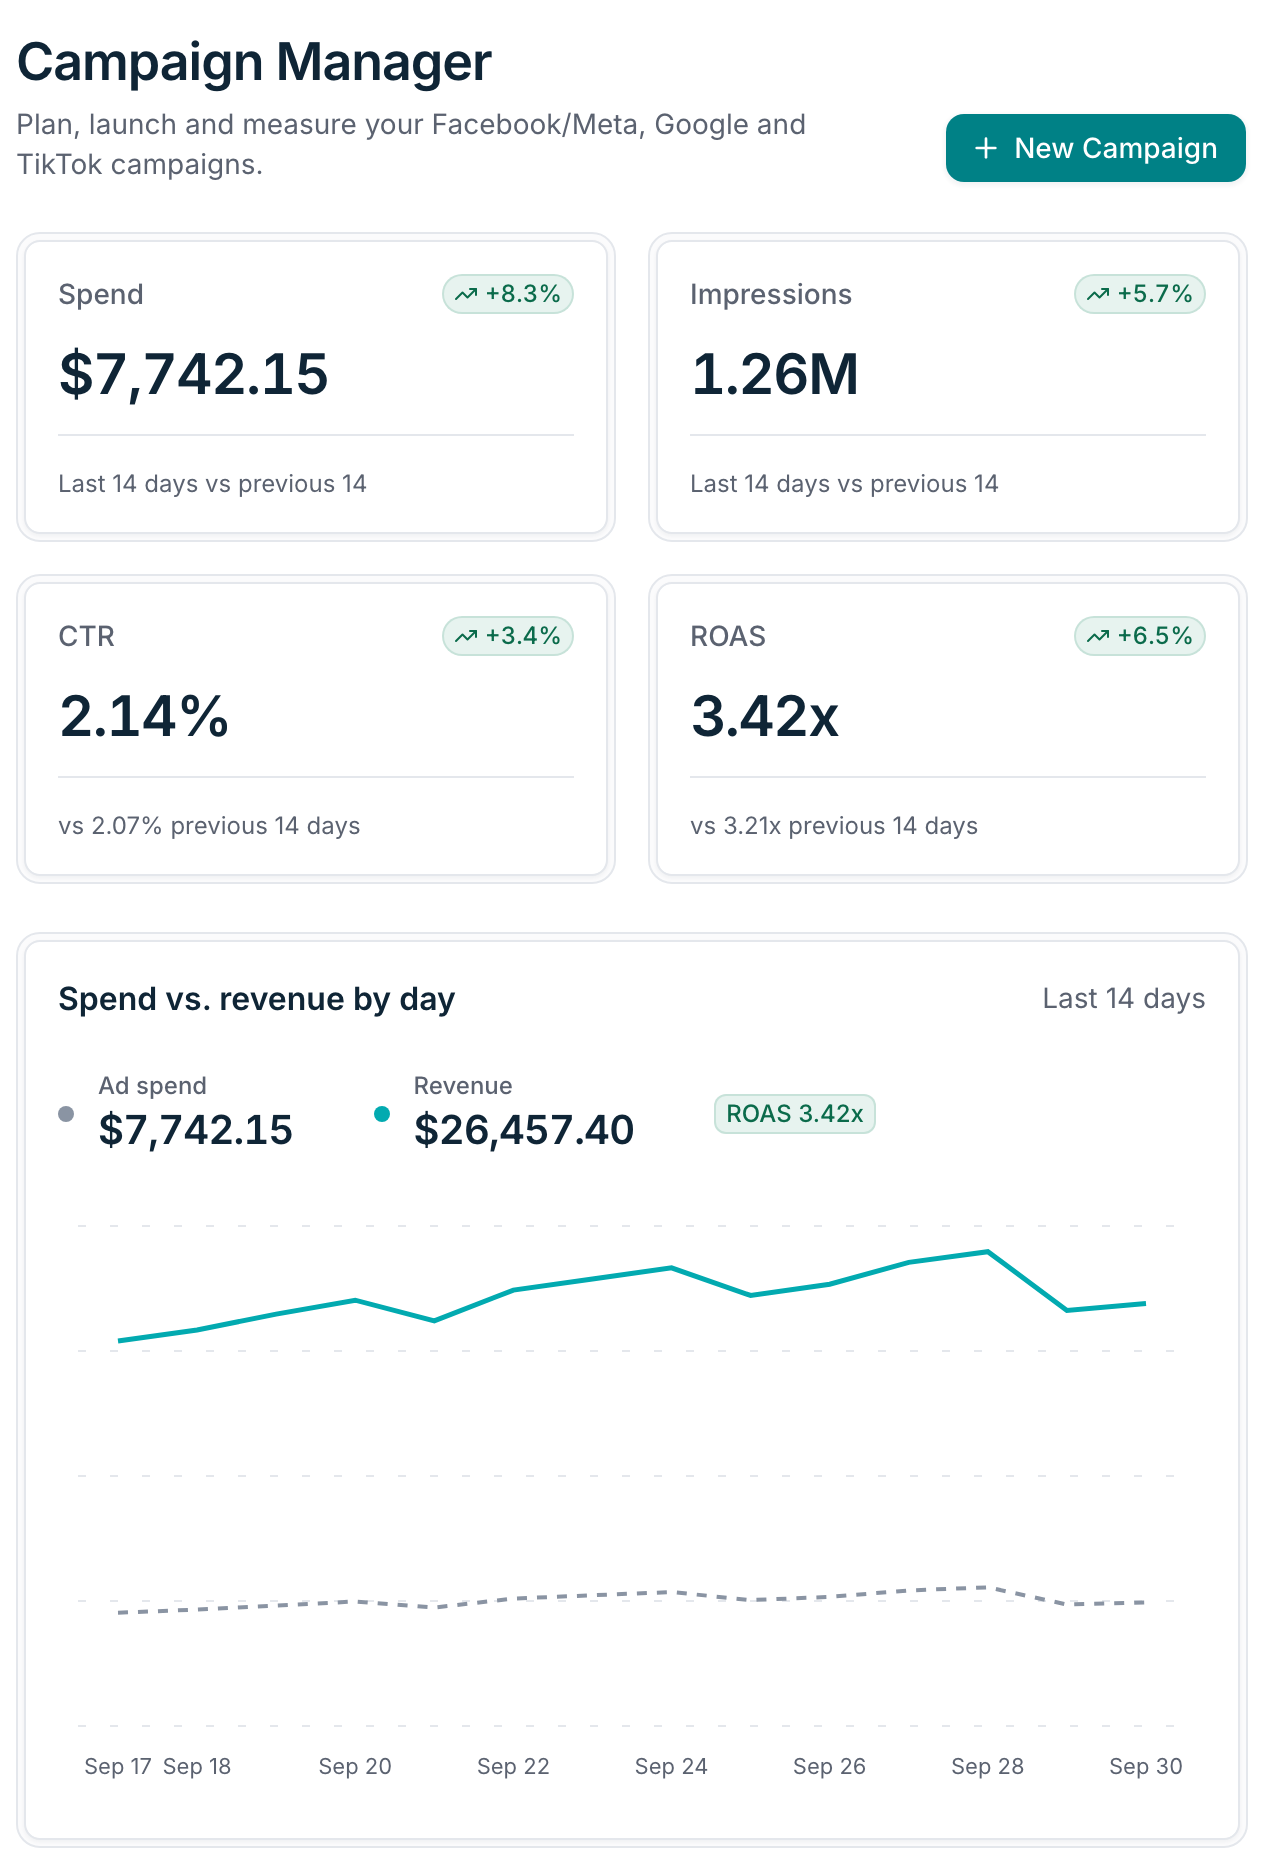The width and height of the screenshot is (1264, 1870).
Task: Click the Sep 24 axis label
Action: pos(671,1767)
